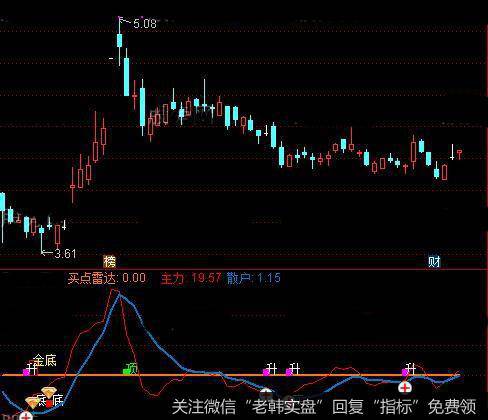Click the 升 marker beside 金底
Viewport: 488px width, 420px height.
coord(30,369)
